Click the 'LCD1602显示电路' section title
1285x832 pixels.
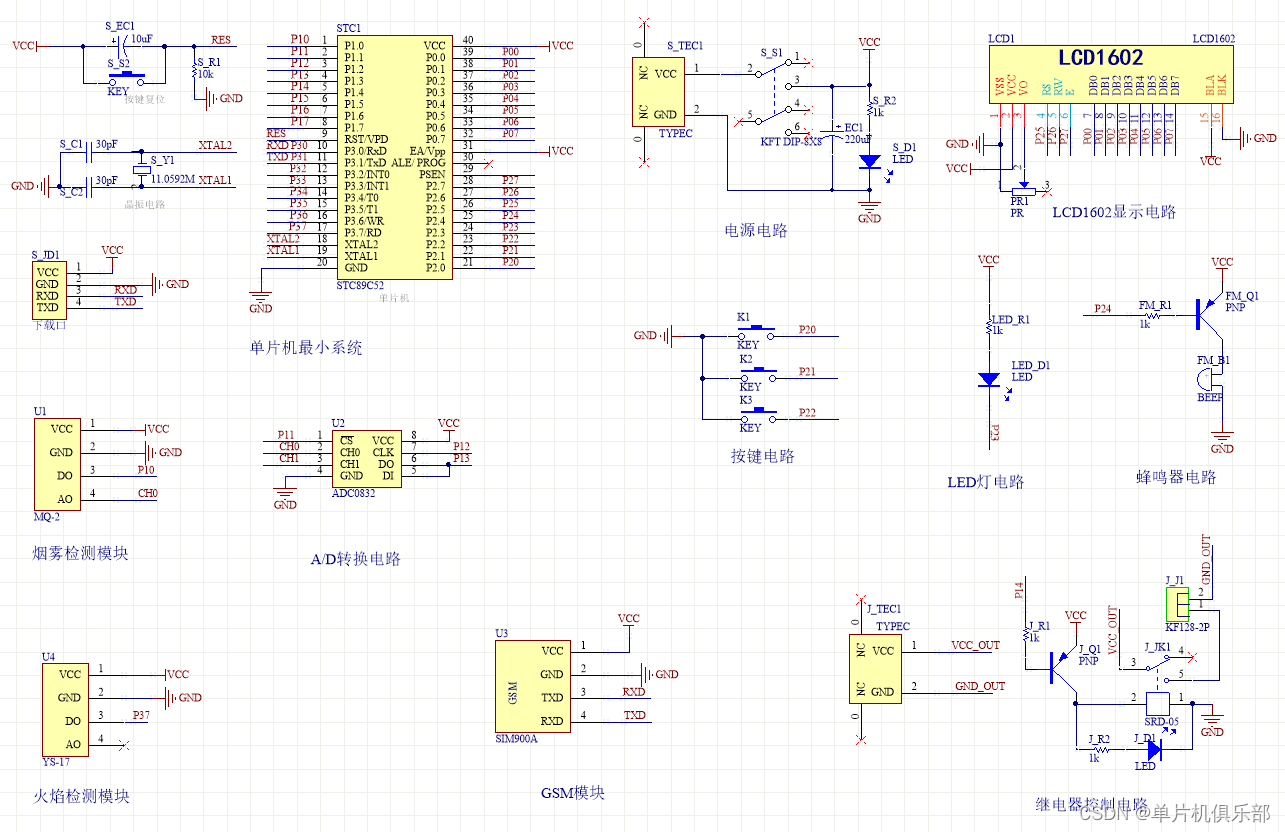pos(1114,212)
